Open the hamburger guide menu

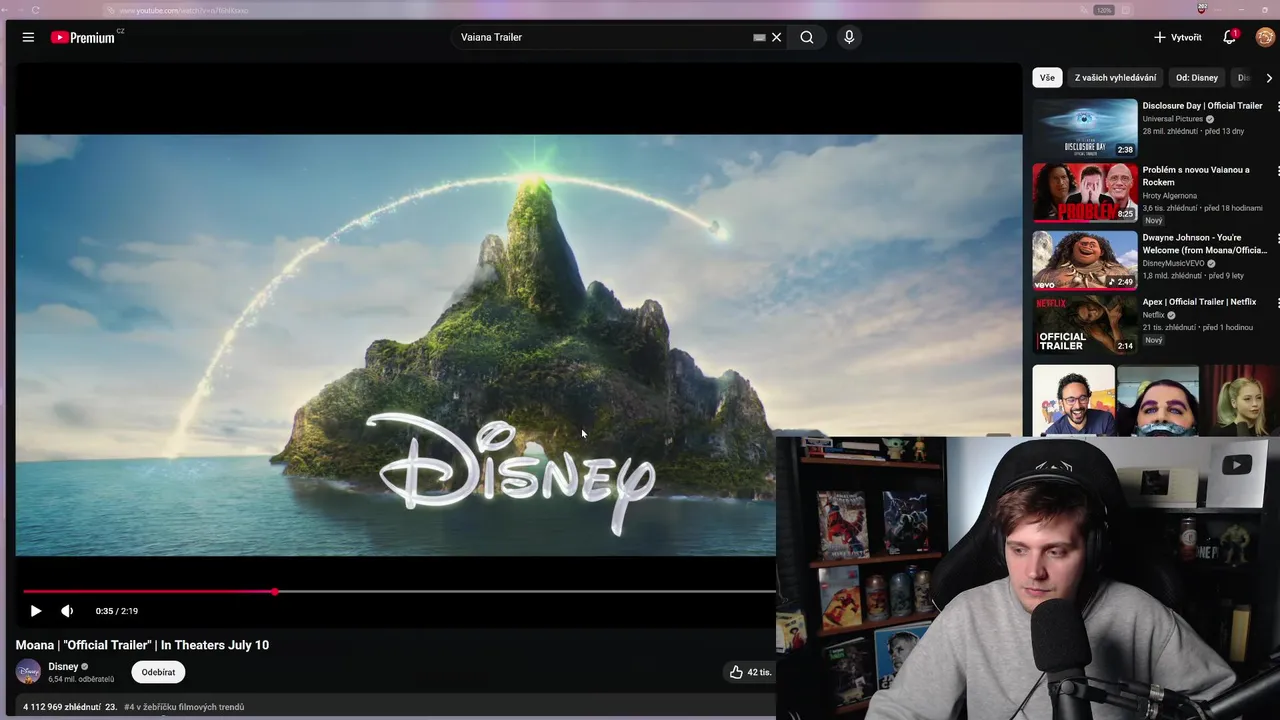(x=28, y=37)
